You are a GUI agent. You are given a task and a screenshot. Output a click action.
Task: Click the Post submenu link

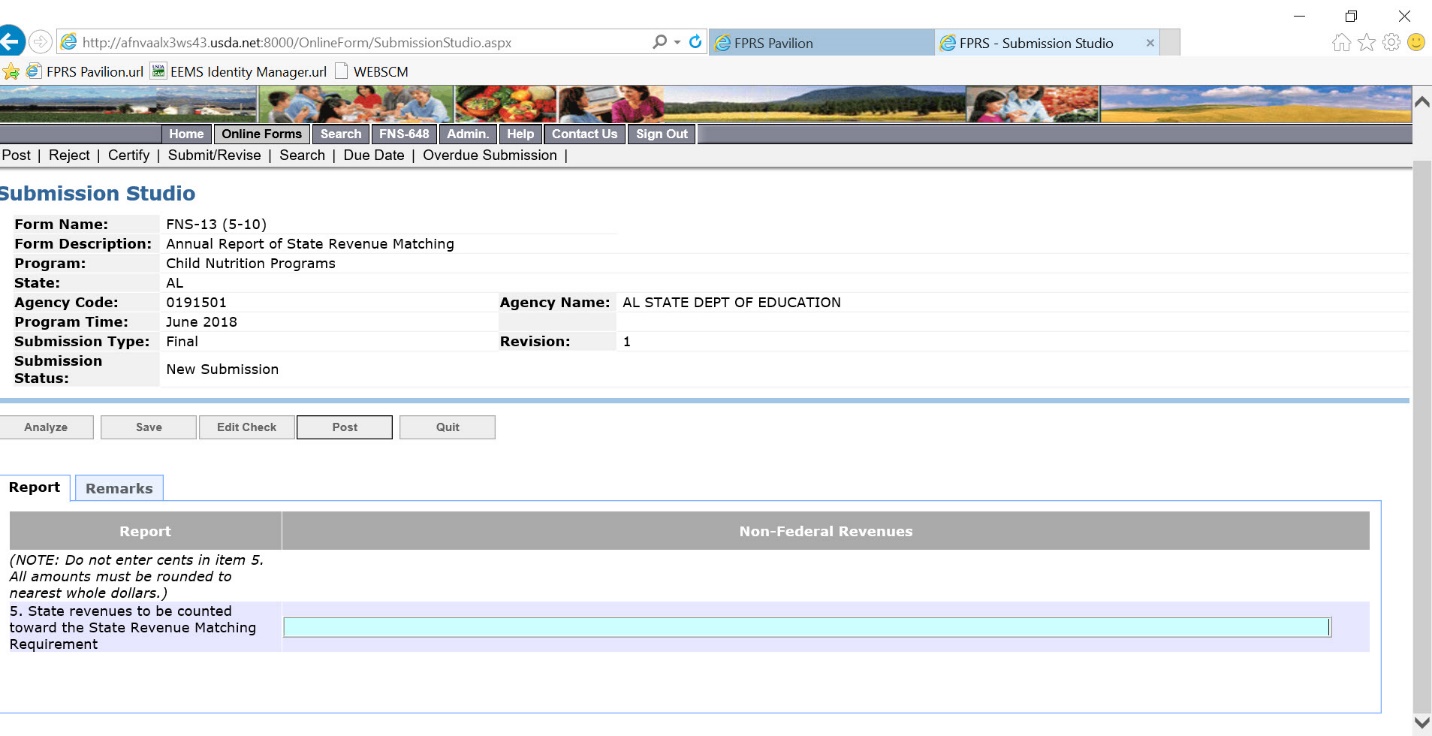tap(16, 155)
